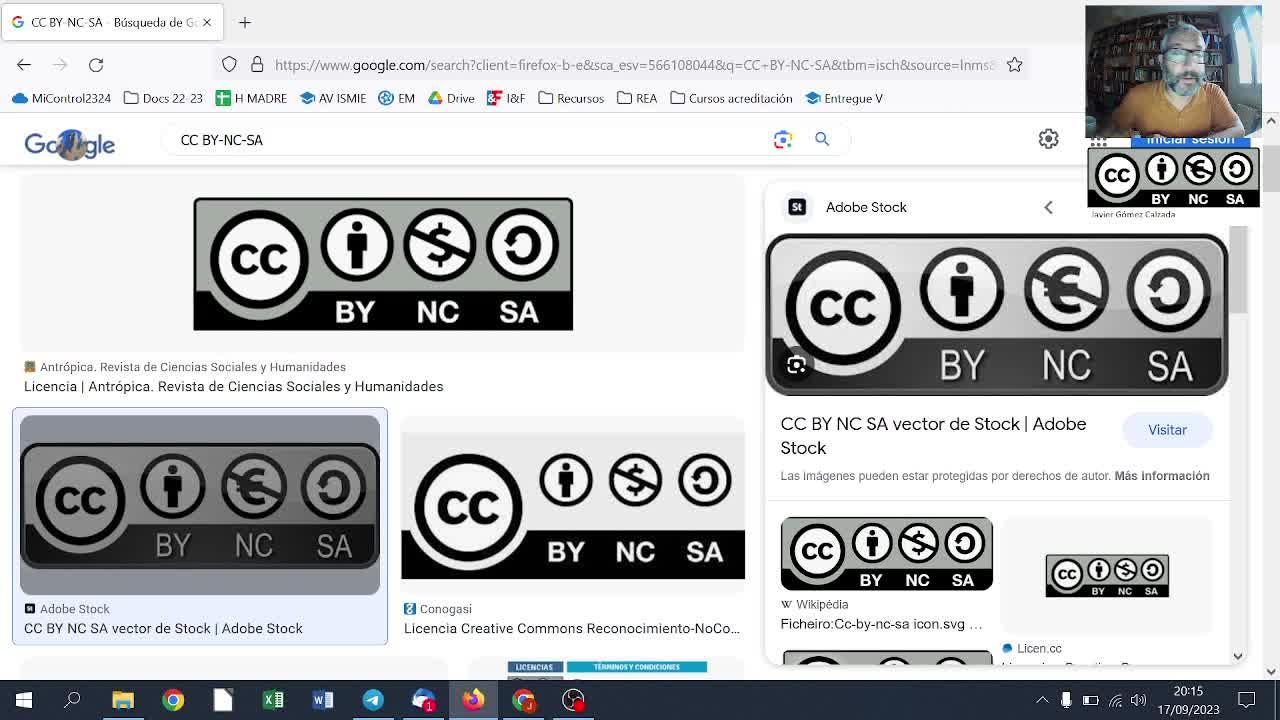Screen dimensions: 1280x720
Task: Launch Google Chrome from taskbar
Action: click(x=173, y=700)
